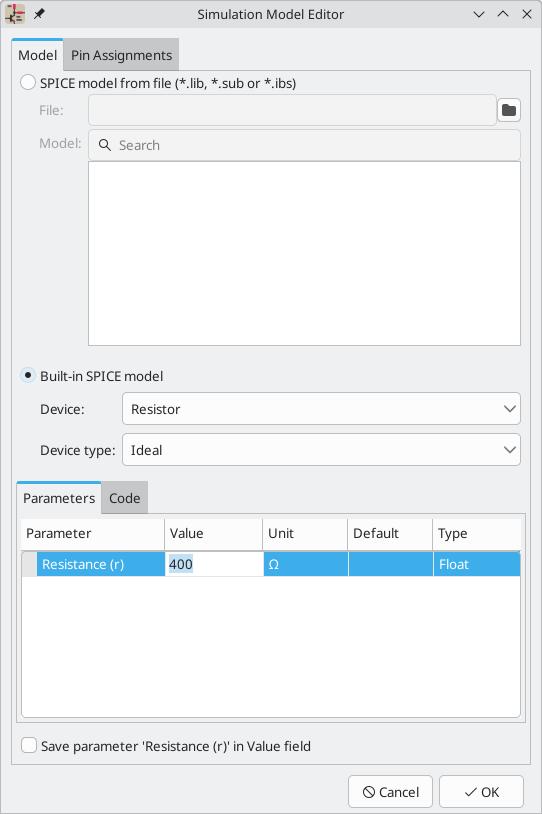The height and width of the screenshot is (814, 542).
Task: Open the Code tab
Action: coord(125,498)
